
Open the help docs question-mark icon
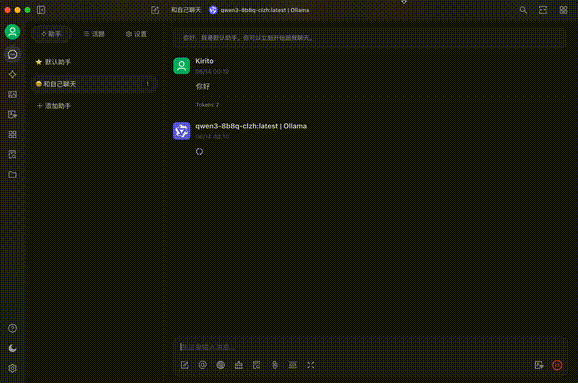click(x=12, y=328)
